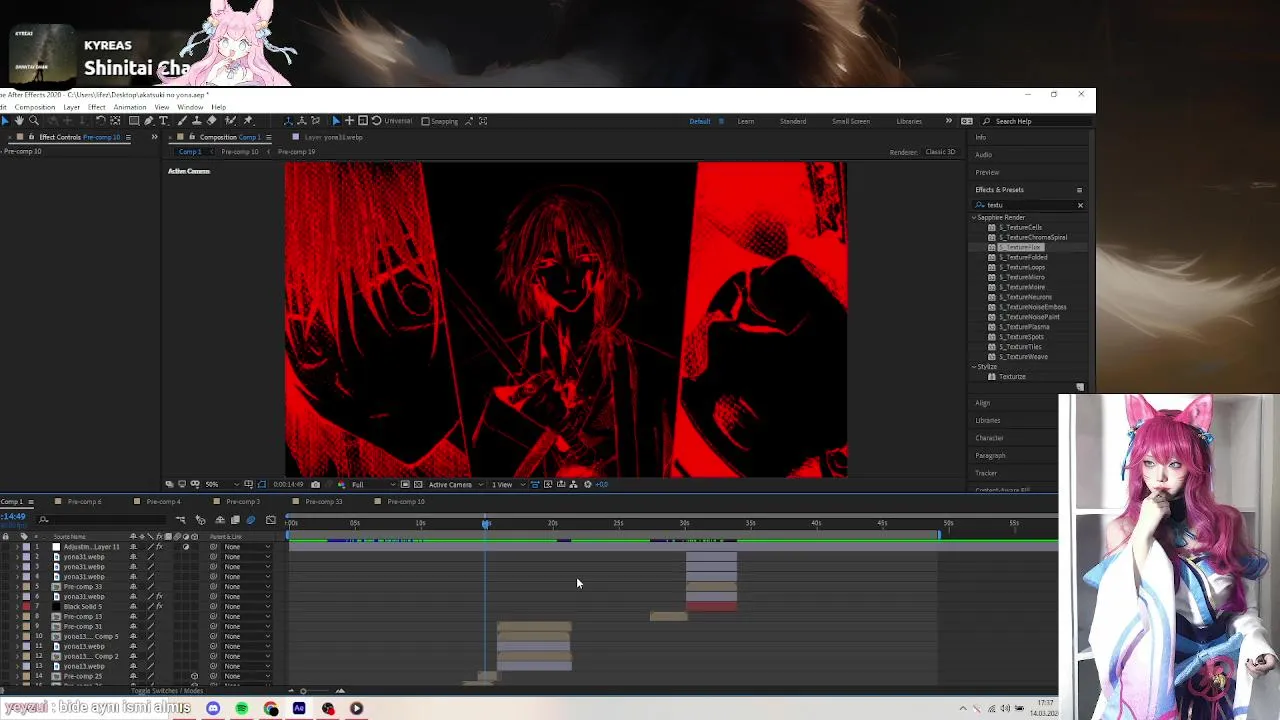Expand Black Solid 5 layer properties
1280x720 pixels.
(18, 607)
